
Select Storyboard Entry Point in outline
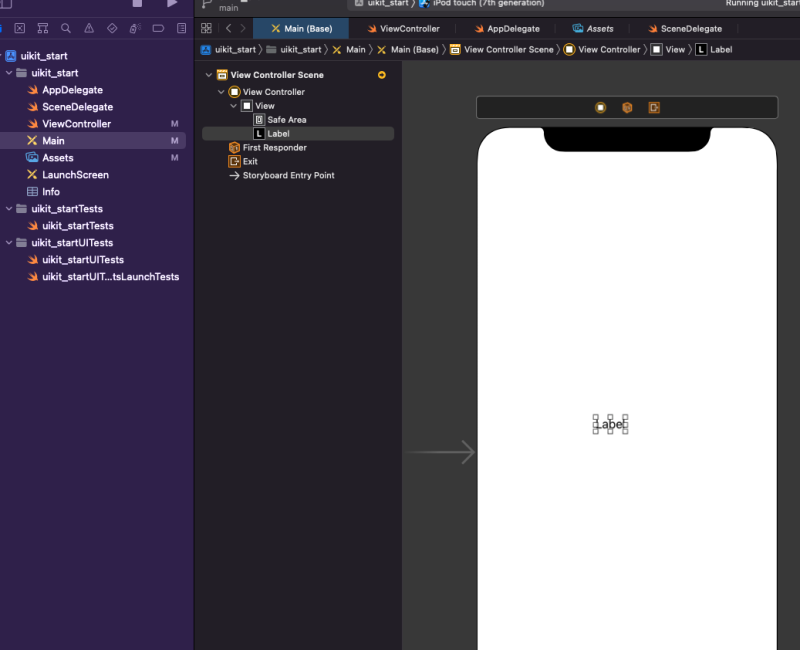pos(288,176)
